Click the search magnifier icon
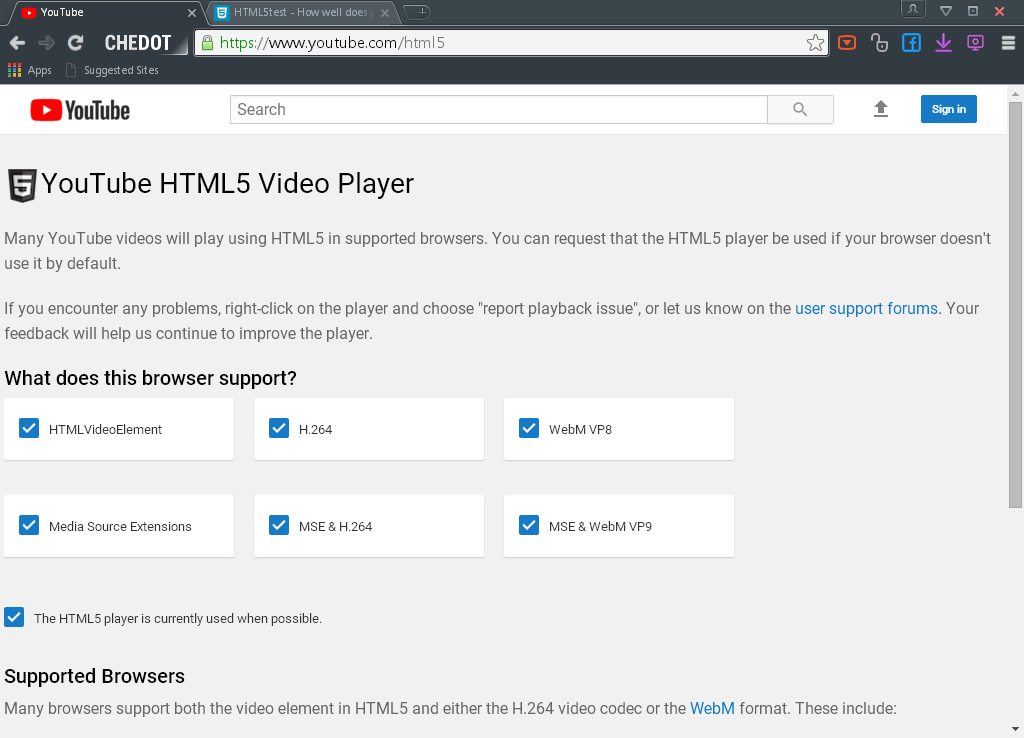The width and height of the screenshot is (1024, 738). coord(800,109)
